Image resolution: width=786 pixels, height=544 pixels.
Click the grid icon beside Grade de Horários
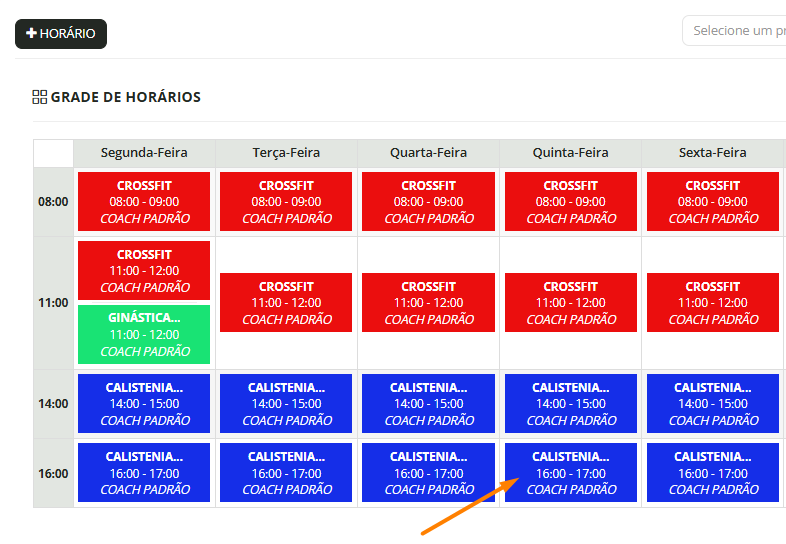[40, 97]
